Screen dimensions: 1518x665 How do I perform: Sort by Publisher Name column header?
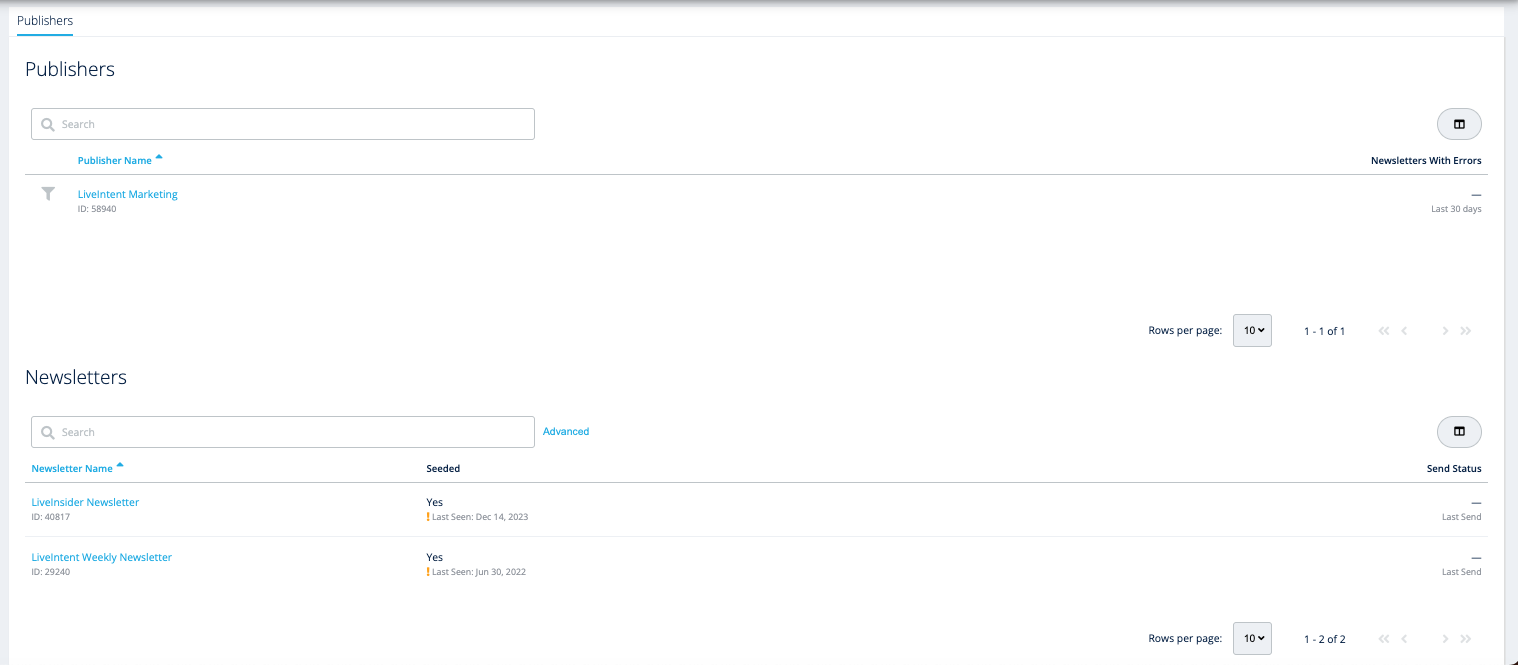click(x=115, y=160)
